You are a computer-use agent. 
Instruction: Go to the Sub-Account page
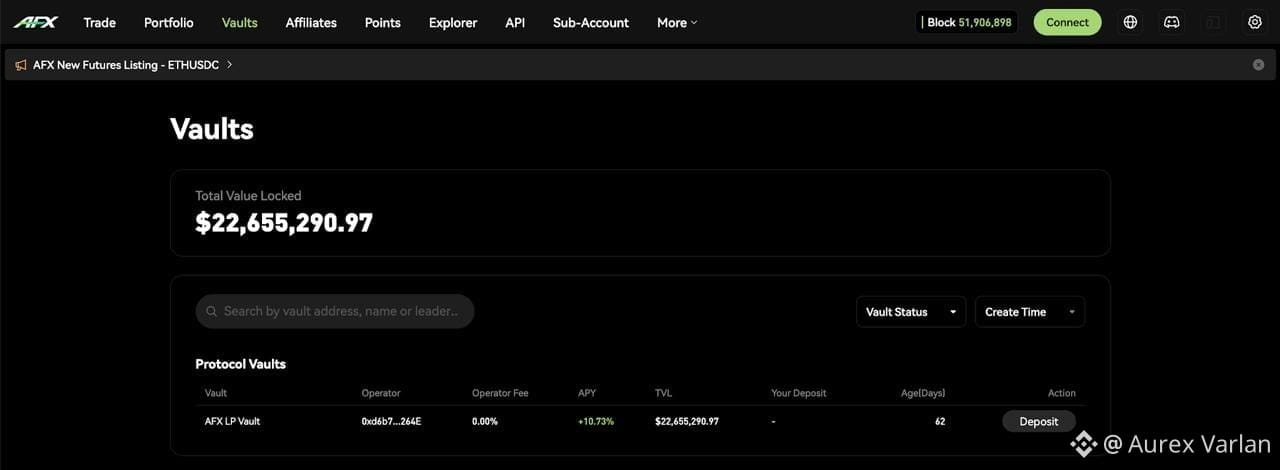pos(591,22)
